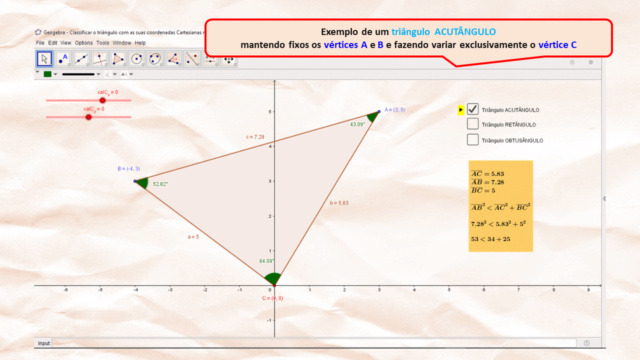Select the Move arrow tool

click(44, 59)
